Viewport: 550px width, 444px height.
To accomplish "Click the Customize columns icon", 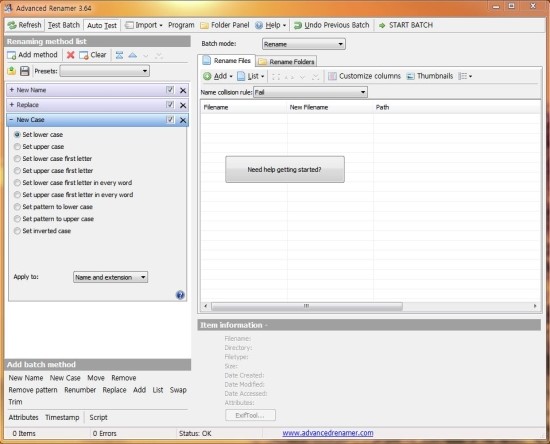I will tap(332, 76).
